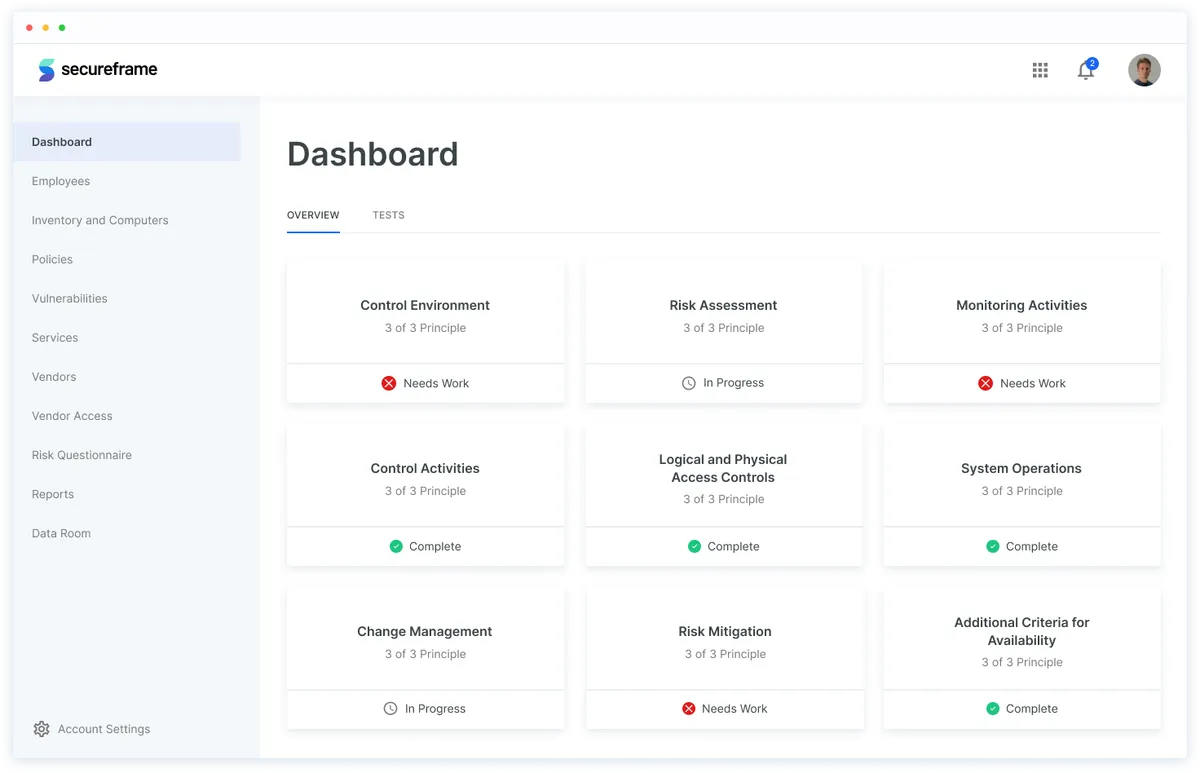1200x773 pixels.
Task: Click In Progress label under Change Management
Action: (x=435, y=708)
